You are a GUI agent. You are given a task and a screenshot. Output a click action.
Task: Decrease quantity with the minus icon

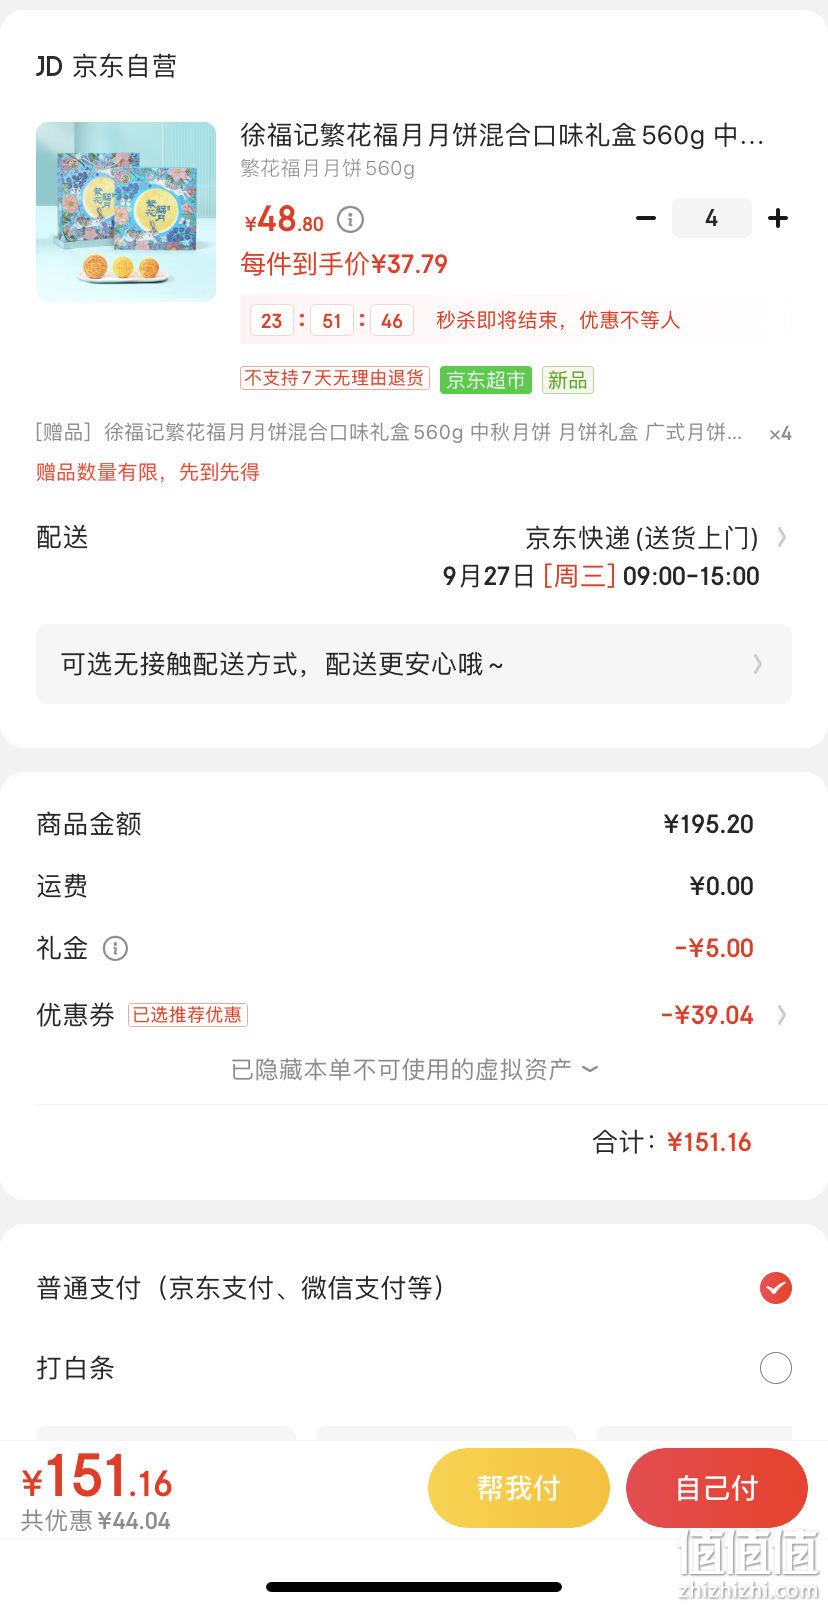(646, 218)
